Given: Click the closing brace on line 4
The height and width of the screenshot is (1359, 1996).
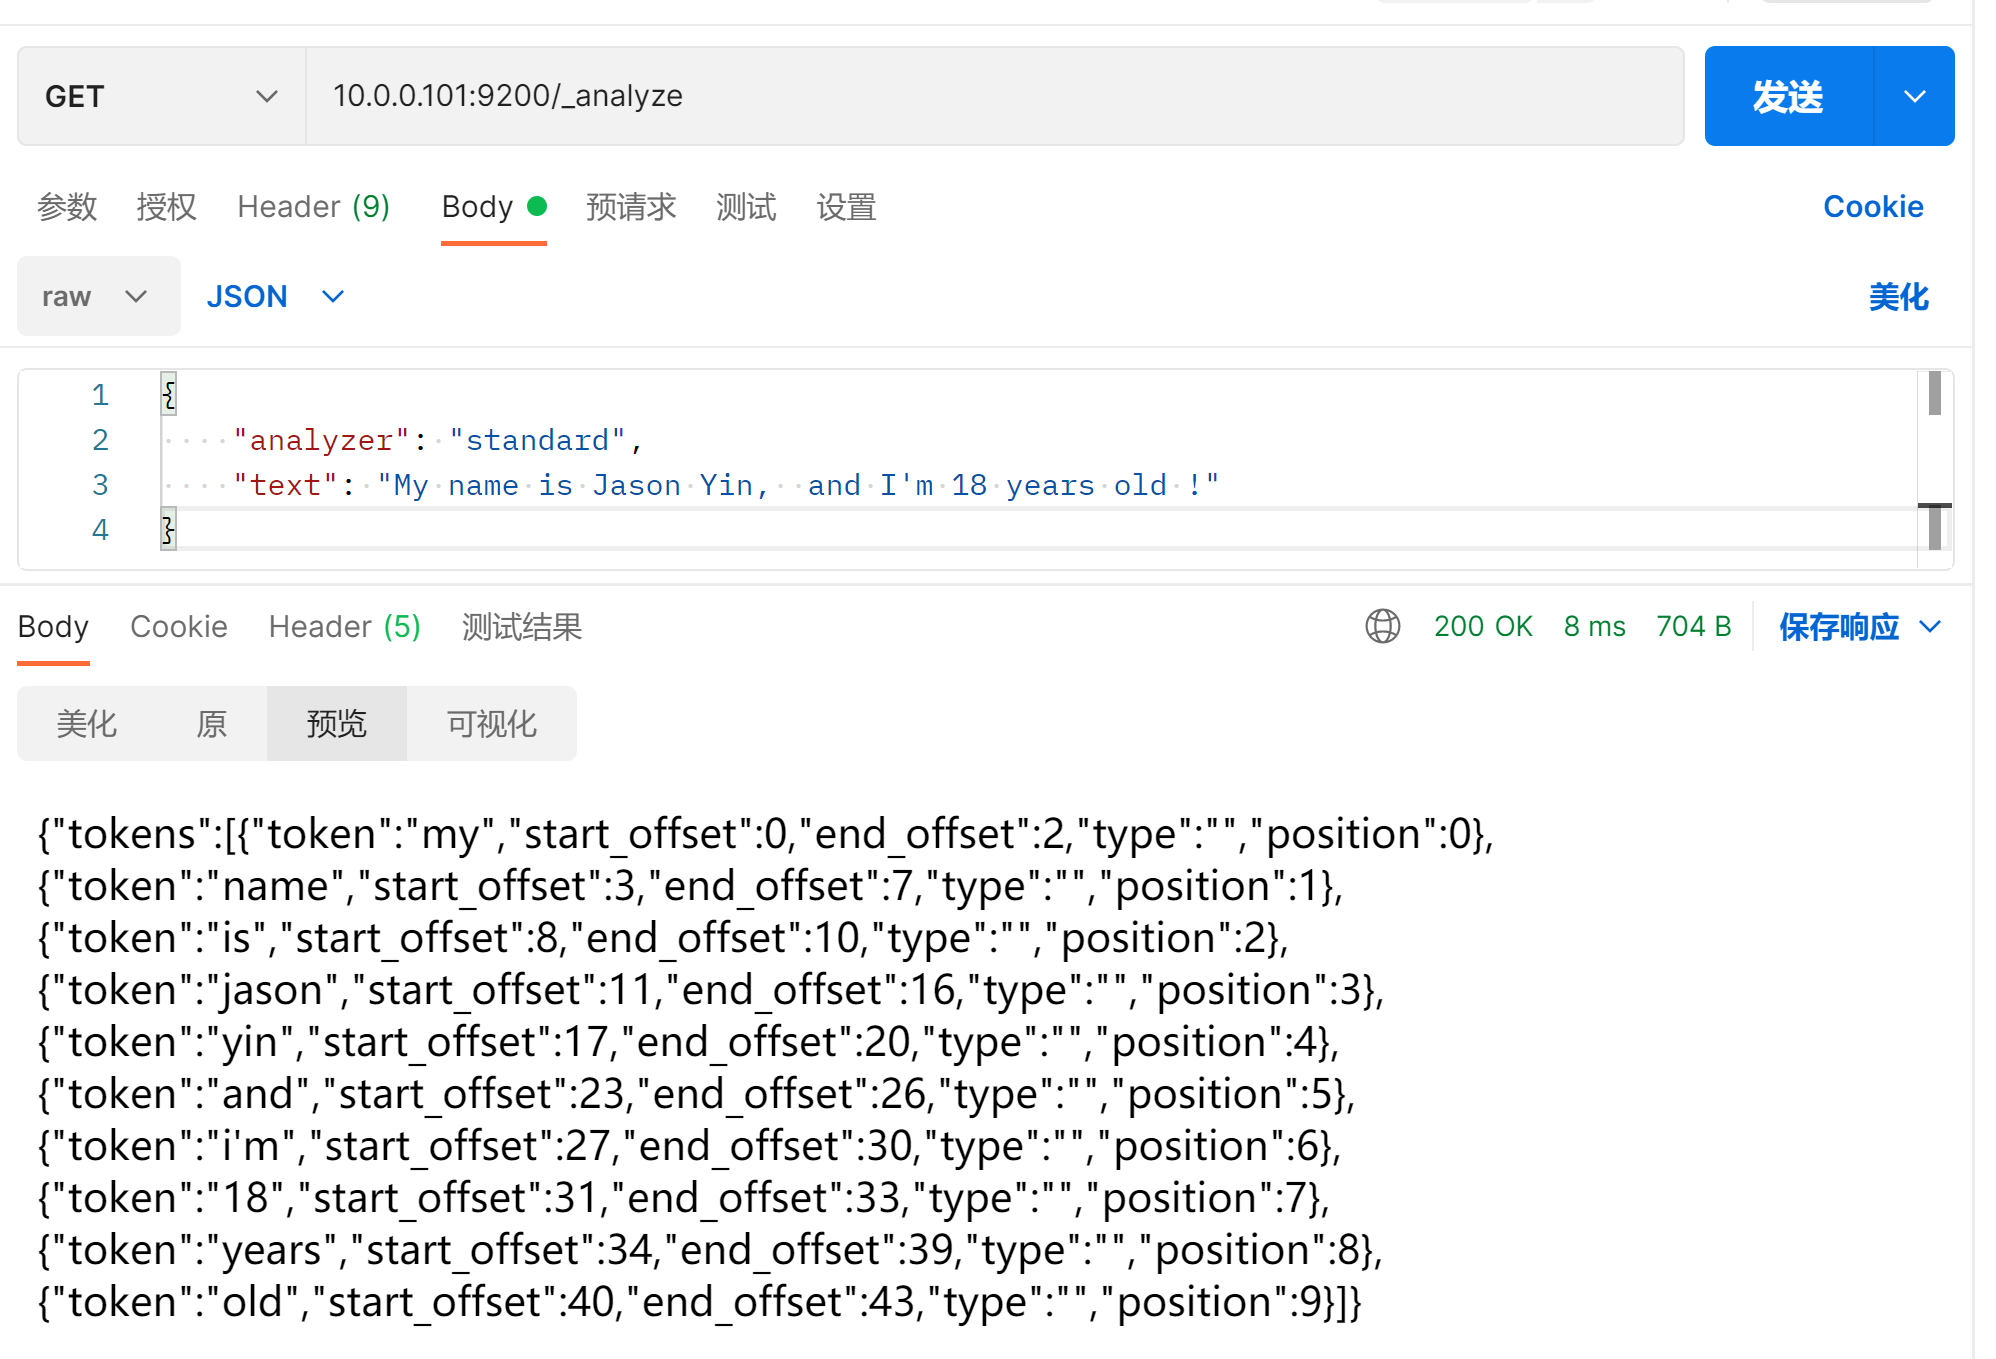Looking at the screenshot, I should 169,529.
